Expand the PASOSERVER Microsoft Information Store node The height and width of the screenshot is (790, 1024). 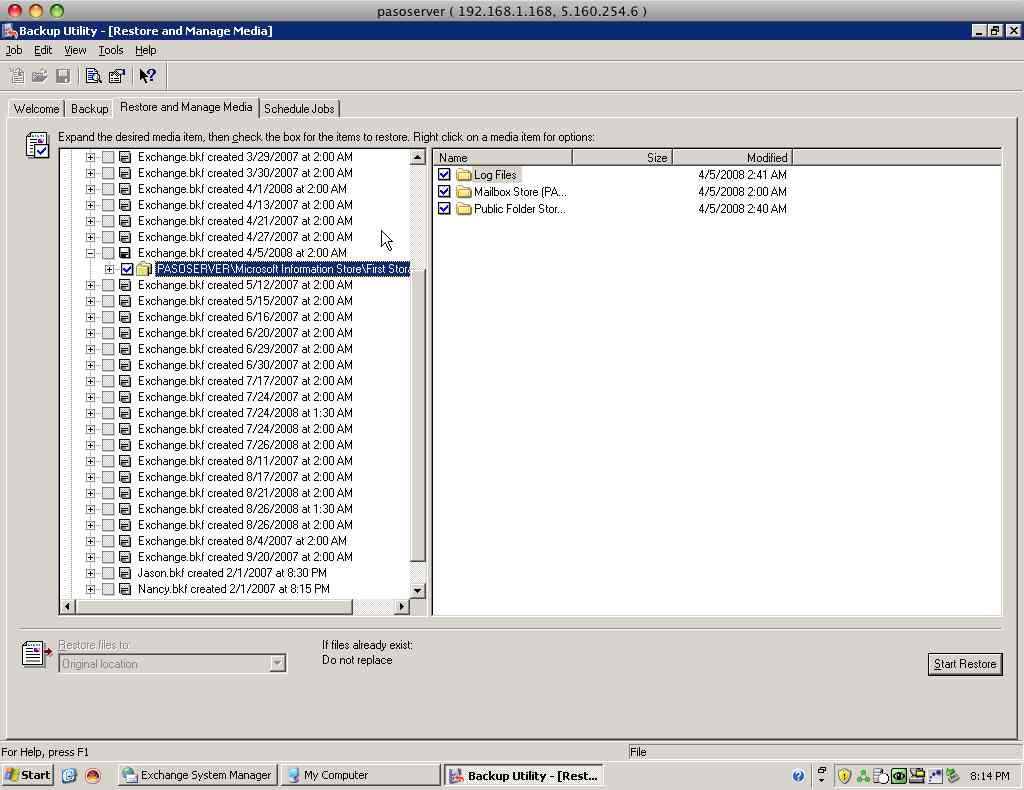pyautogui.click(x=110, y=268)
